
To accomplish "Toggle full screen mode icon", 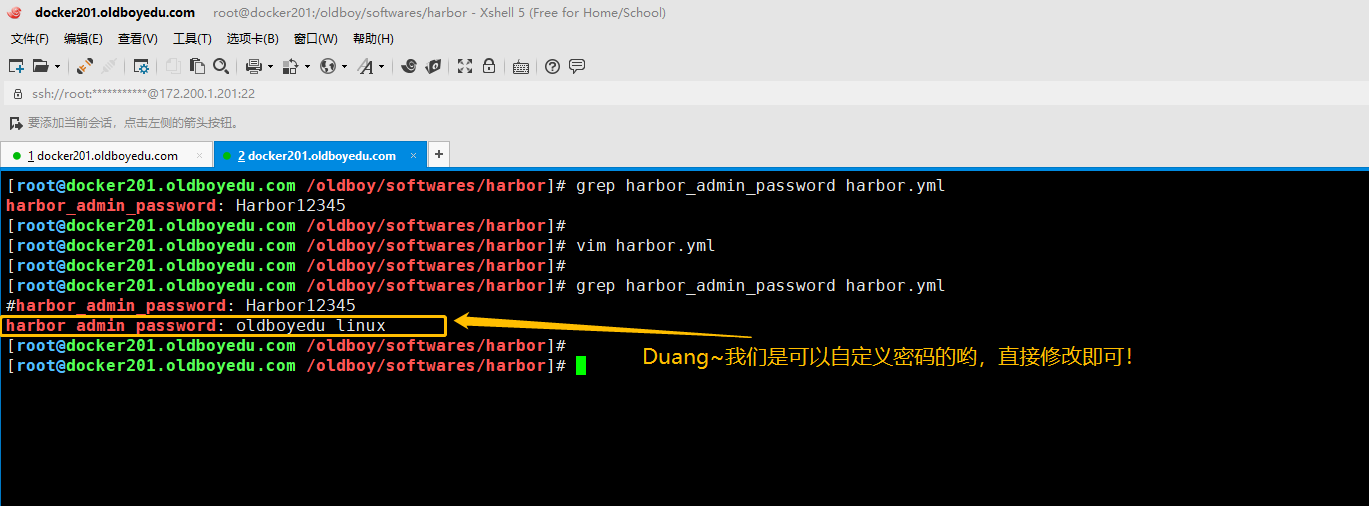I will (x=465, y=66).
